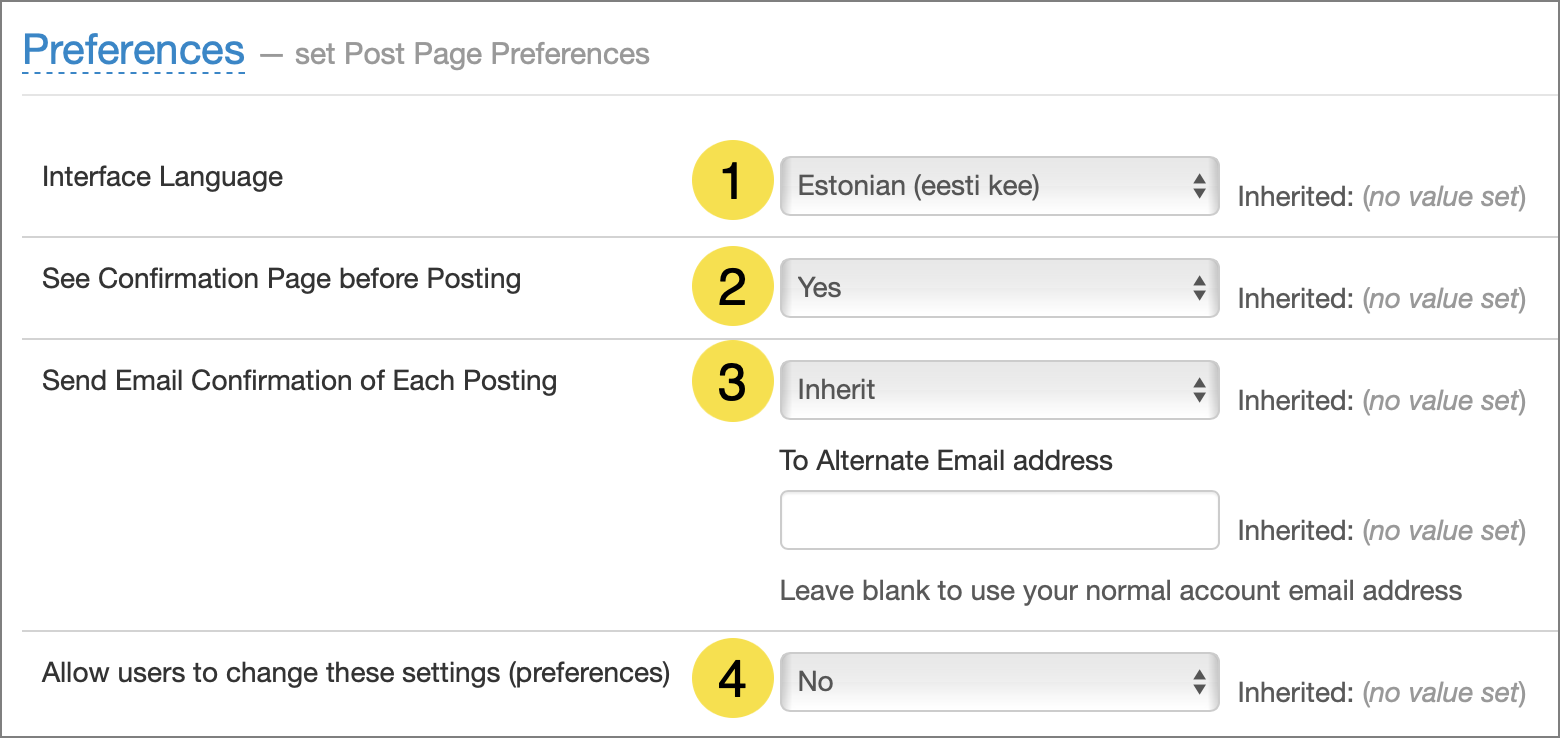Viewport: 1560px width, 738px height.
Task: Select the yellow number 3 badge
Action: coord(732,382)
